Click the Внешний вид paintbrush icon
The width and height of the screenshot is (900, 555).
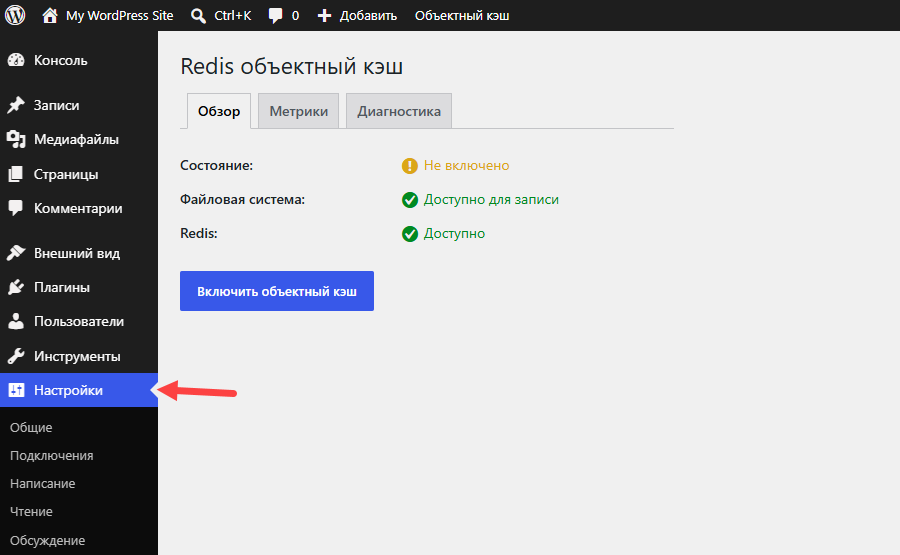coord(16,253)
